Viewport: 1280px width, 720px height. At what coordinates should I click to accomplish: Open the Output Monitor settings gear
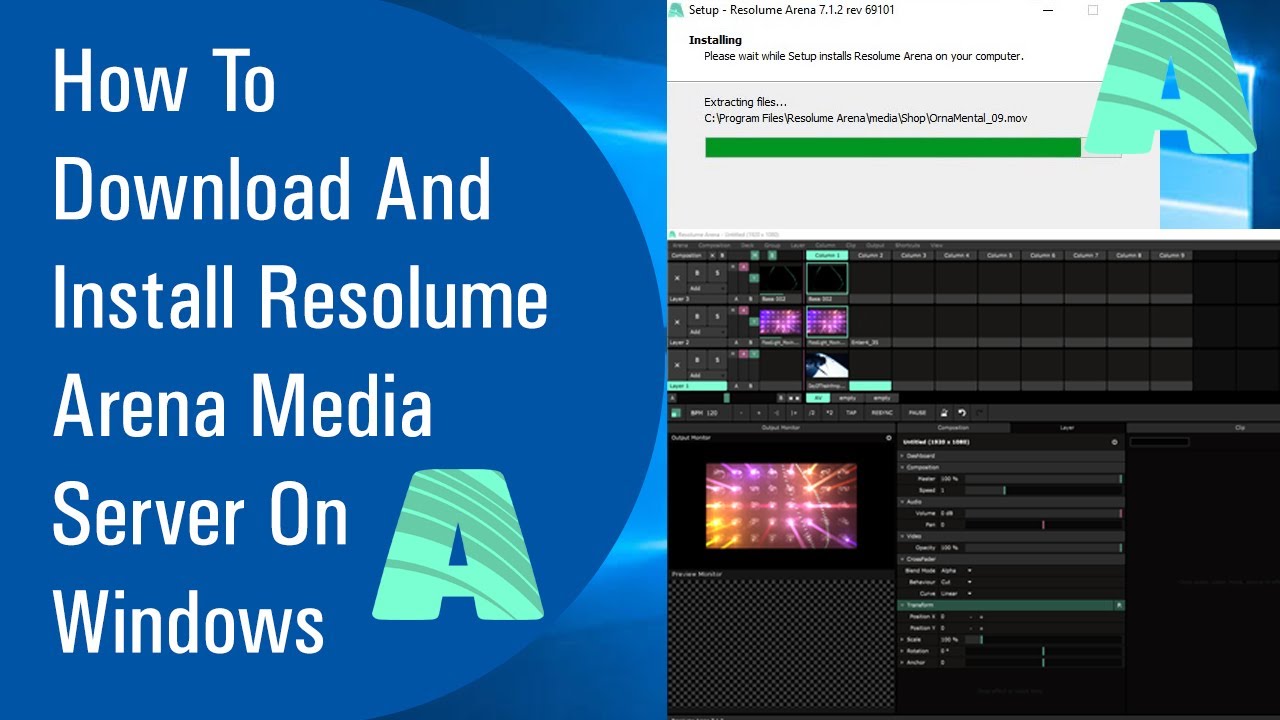[x=888, y=438]
